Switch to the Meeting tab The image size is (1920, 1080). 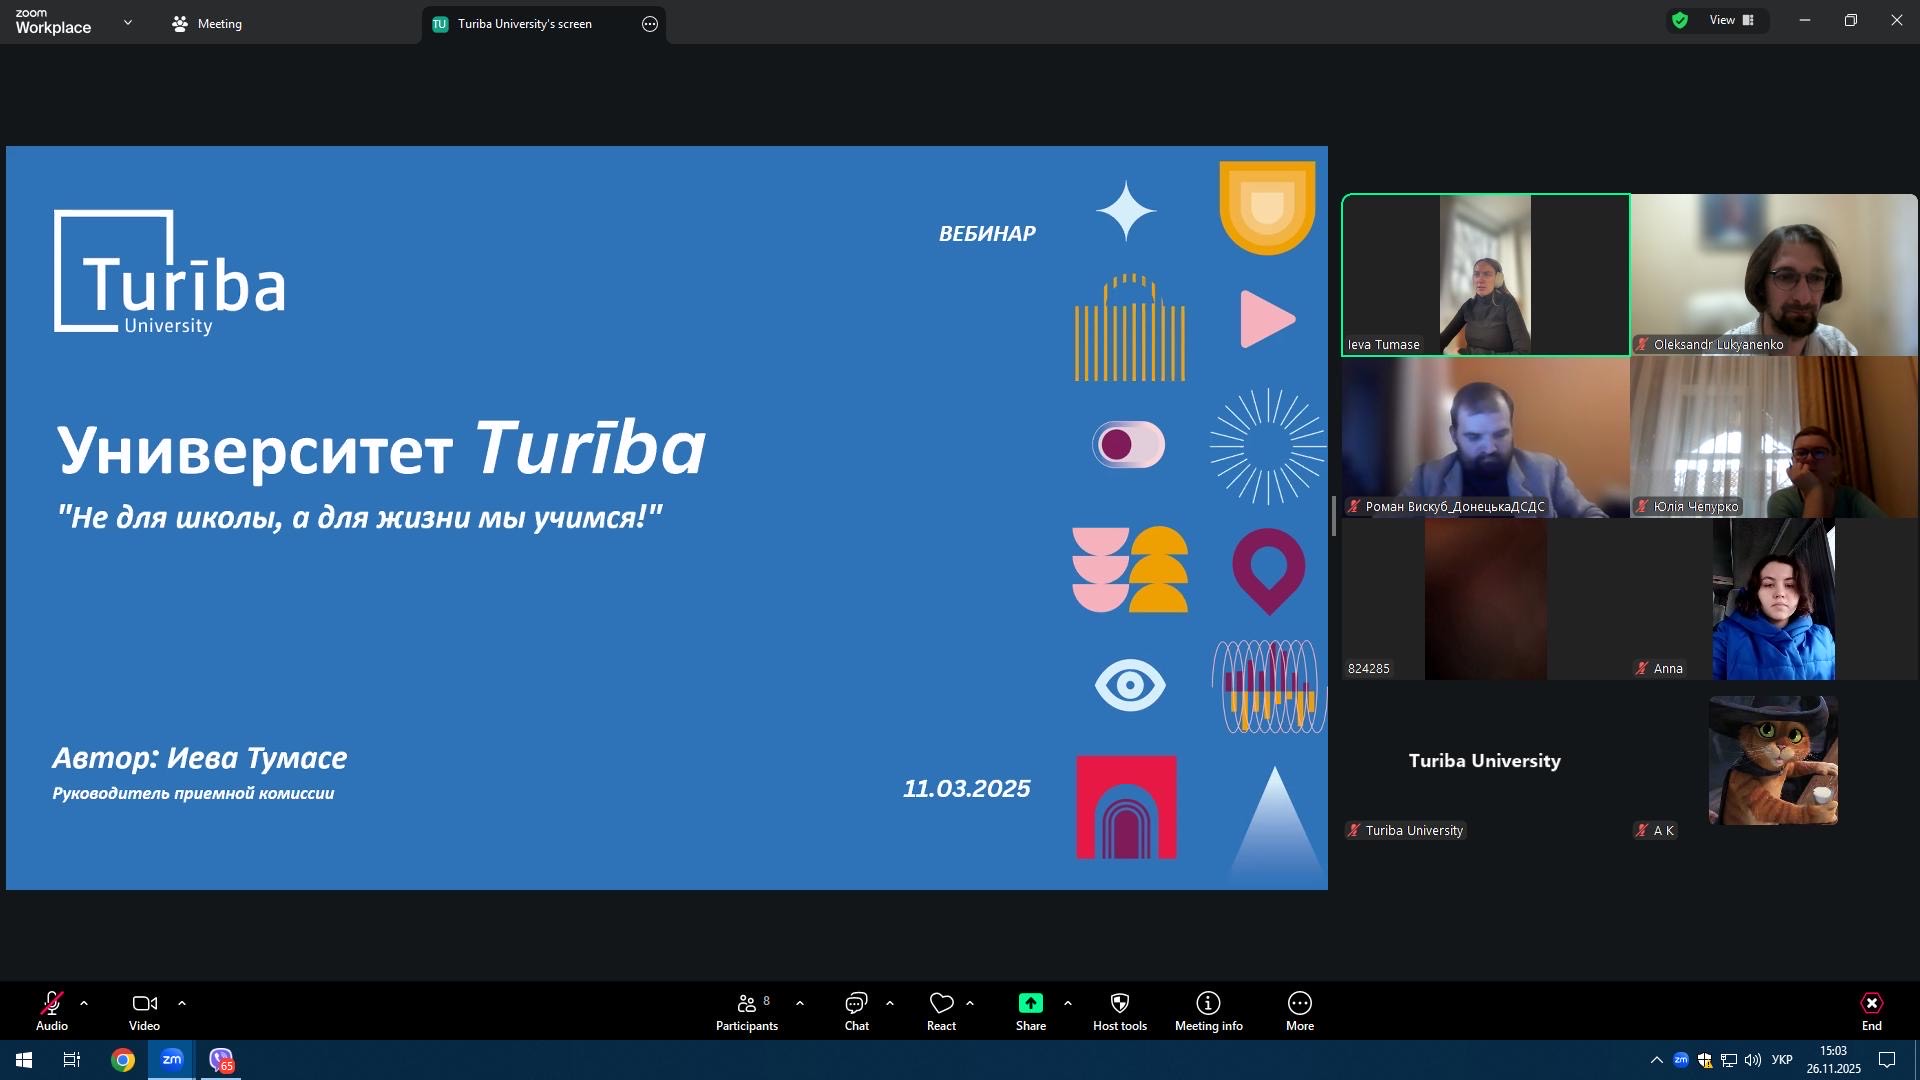pyautogui.click(x=208, y=24)
